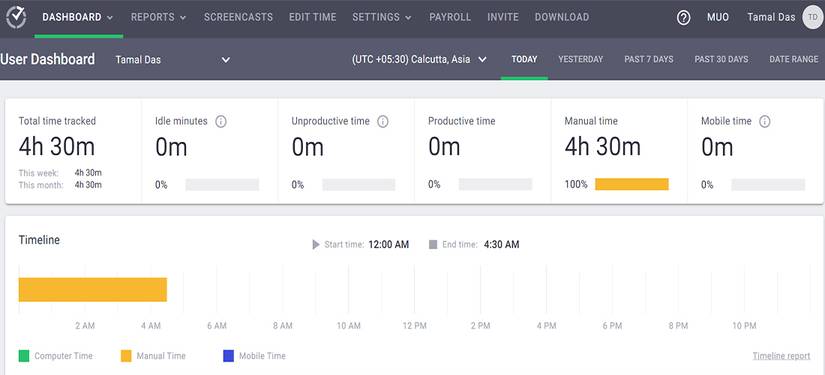Screen dimensions: 825x375
Task: Click the User Dashboard heading
Action: click(47, 59)
